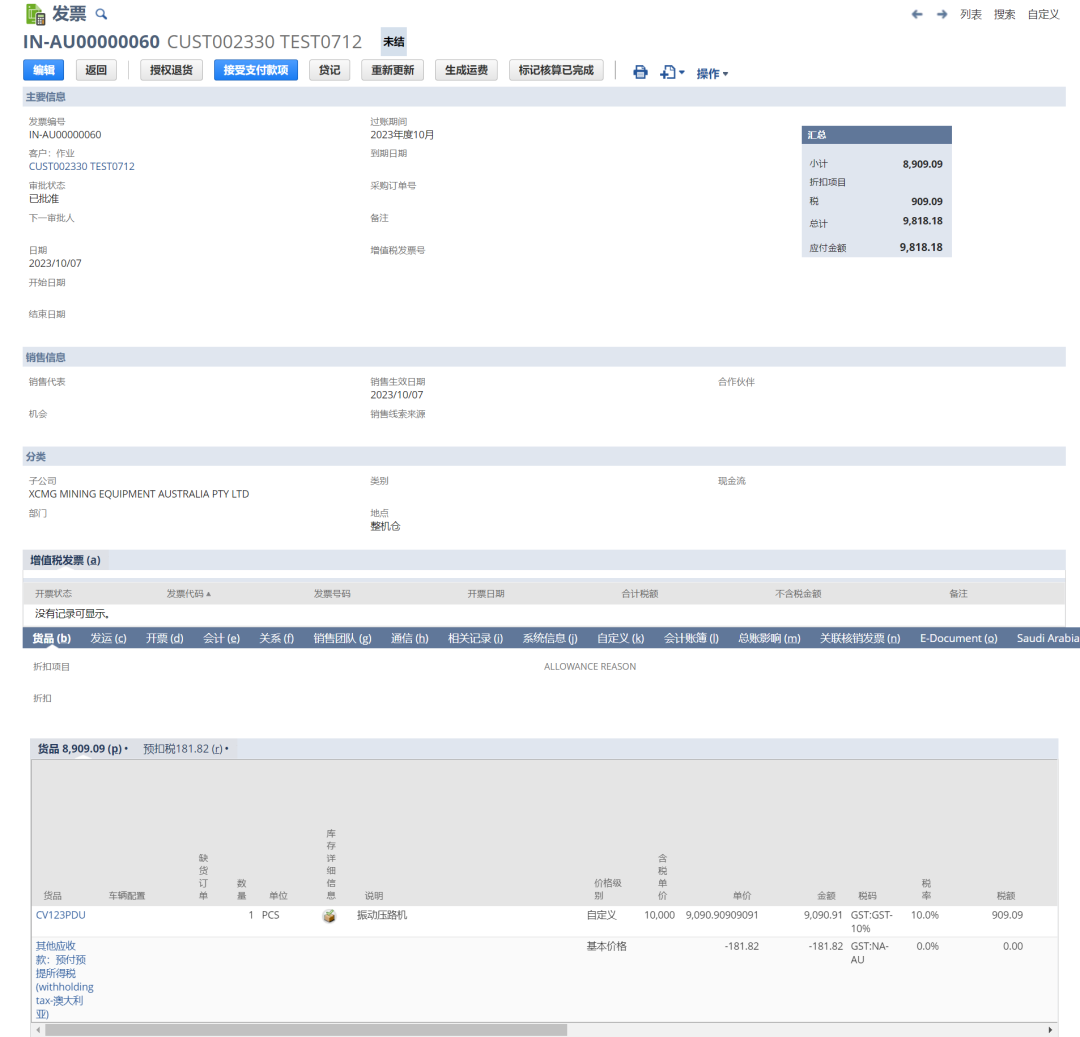Image resolution: width=1080 pixels, height=1037 pixels.
Task: Switch to the 通信 (h) tab
Action: [409, 638]
